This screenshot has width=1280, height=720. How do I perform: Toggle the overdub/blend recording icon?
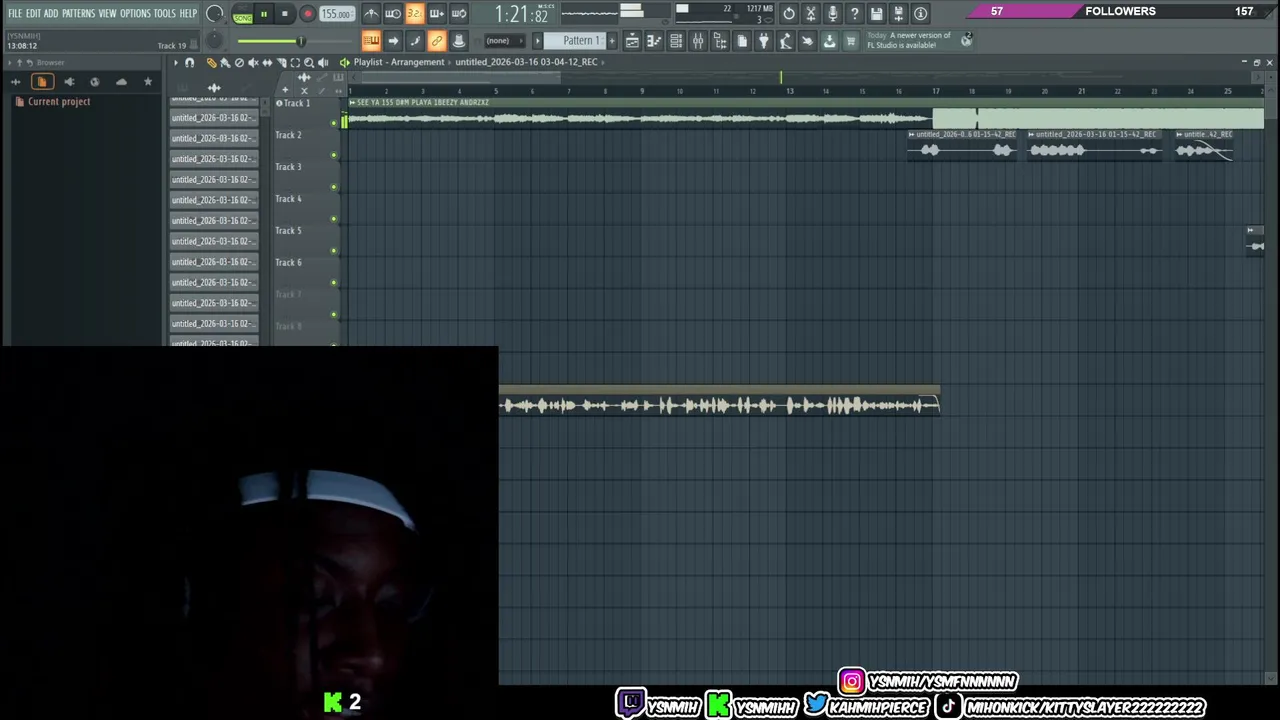(437, 14)
